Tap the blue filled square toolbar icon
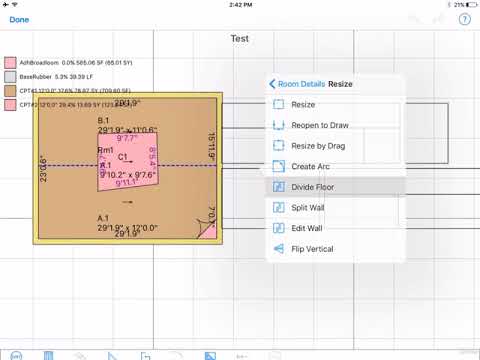Screen dimensions: 480x360 pyautogui.click(x=210, y=356)
